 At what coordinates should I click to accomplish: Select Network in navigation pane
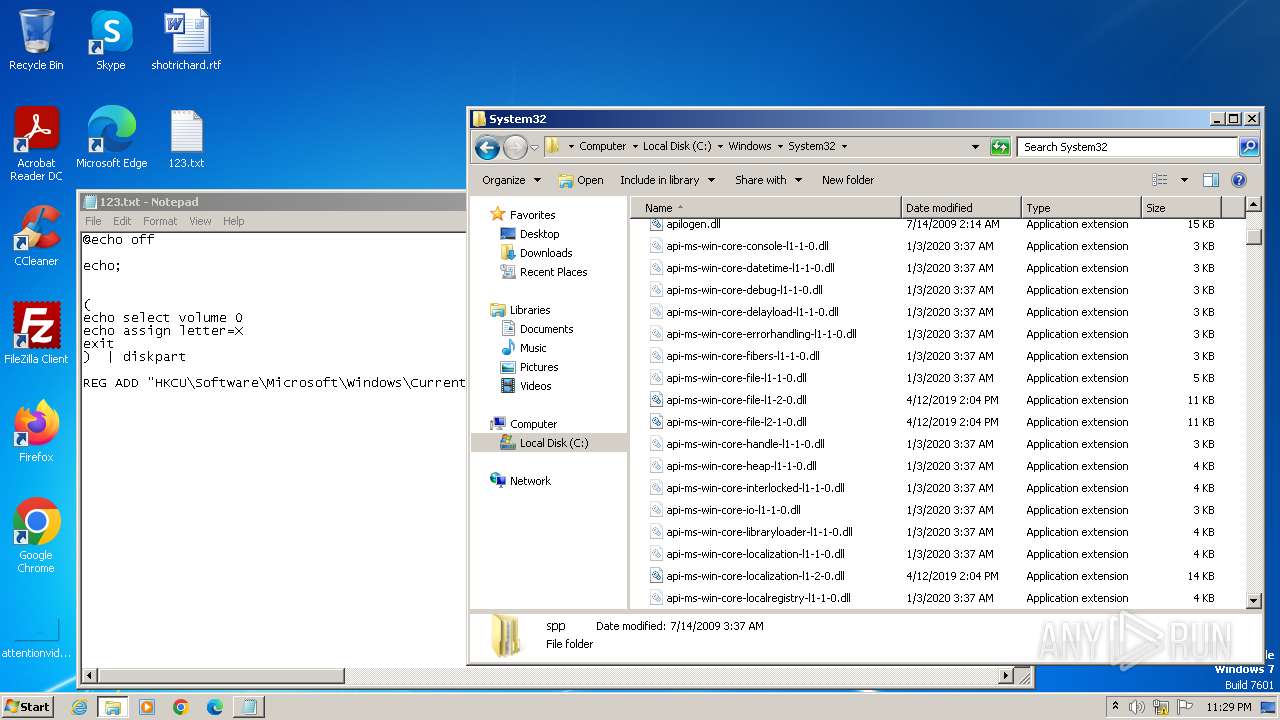[530, 481]
